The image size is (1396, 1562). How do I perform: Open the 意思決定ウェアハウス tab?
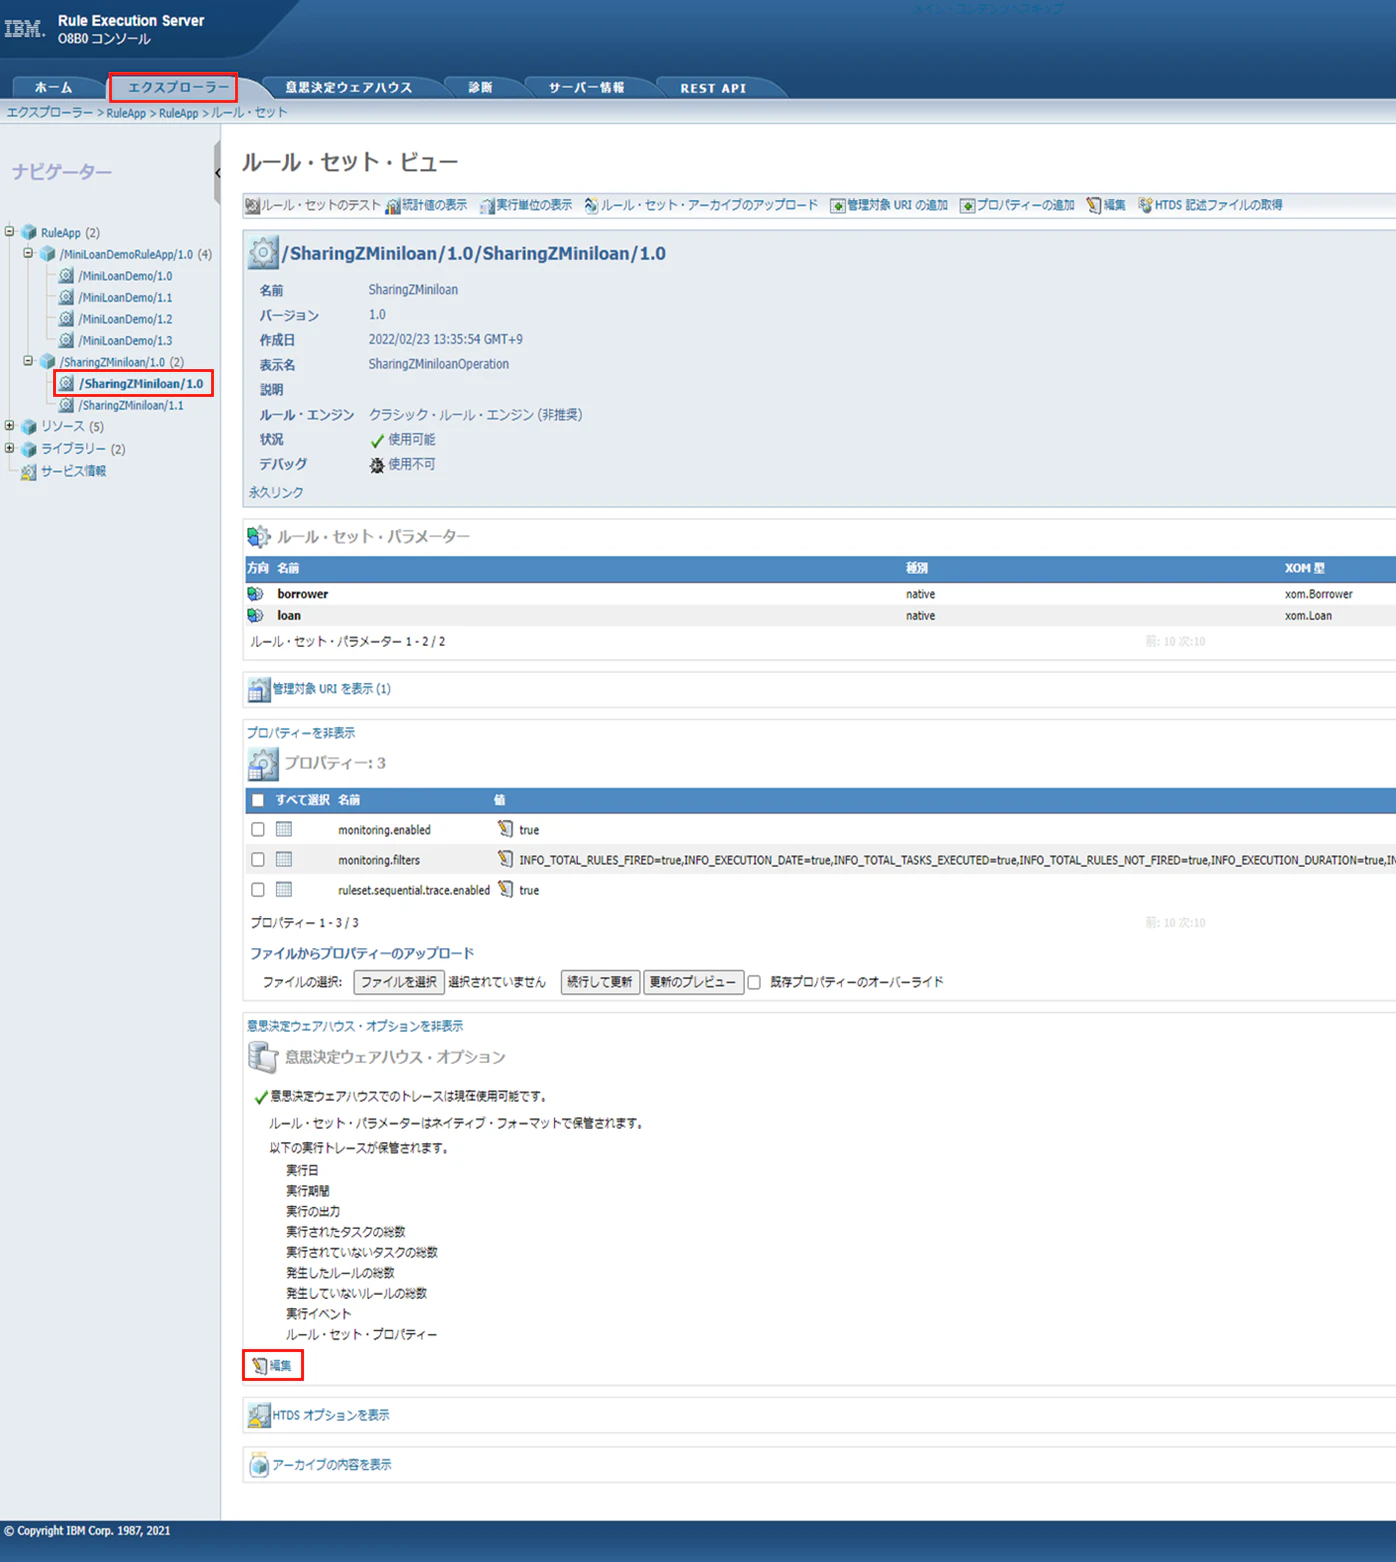(x=348, y=88)
